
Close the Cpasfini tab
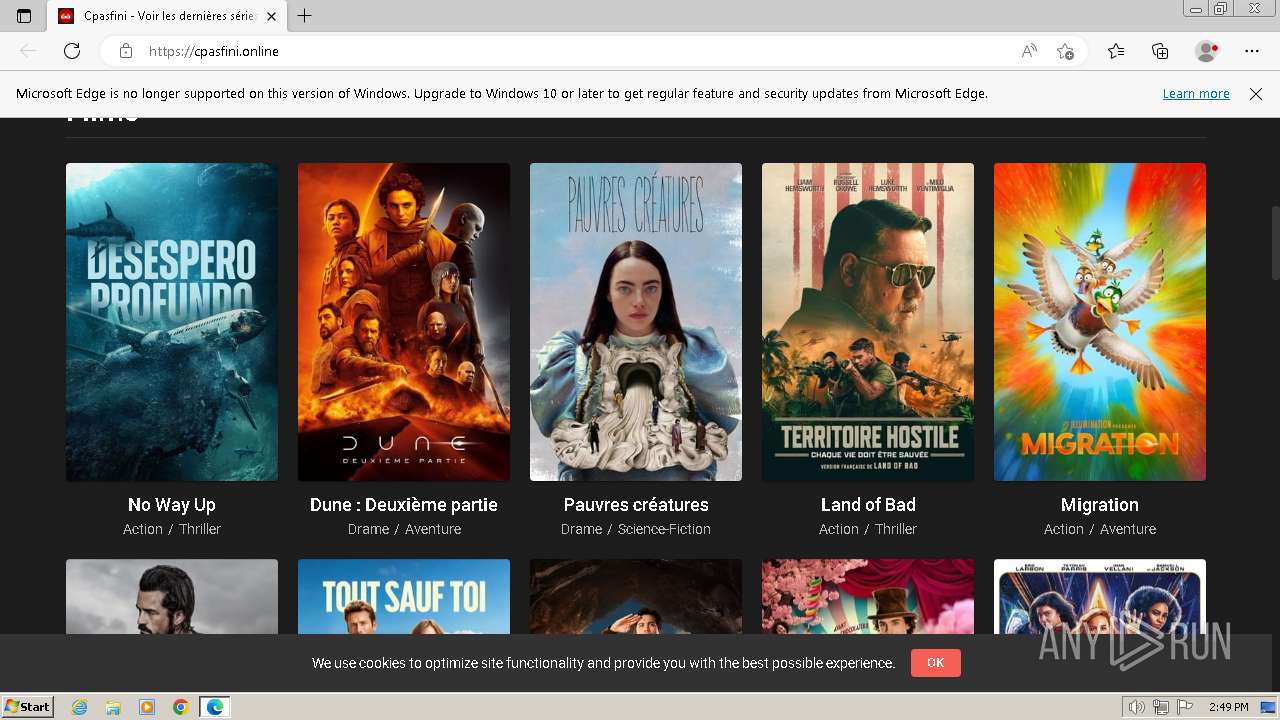tap(271, 16)
